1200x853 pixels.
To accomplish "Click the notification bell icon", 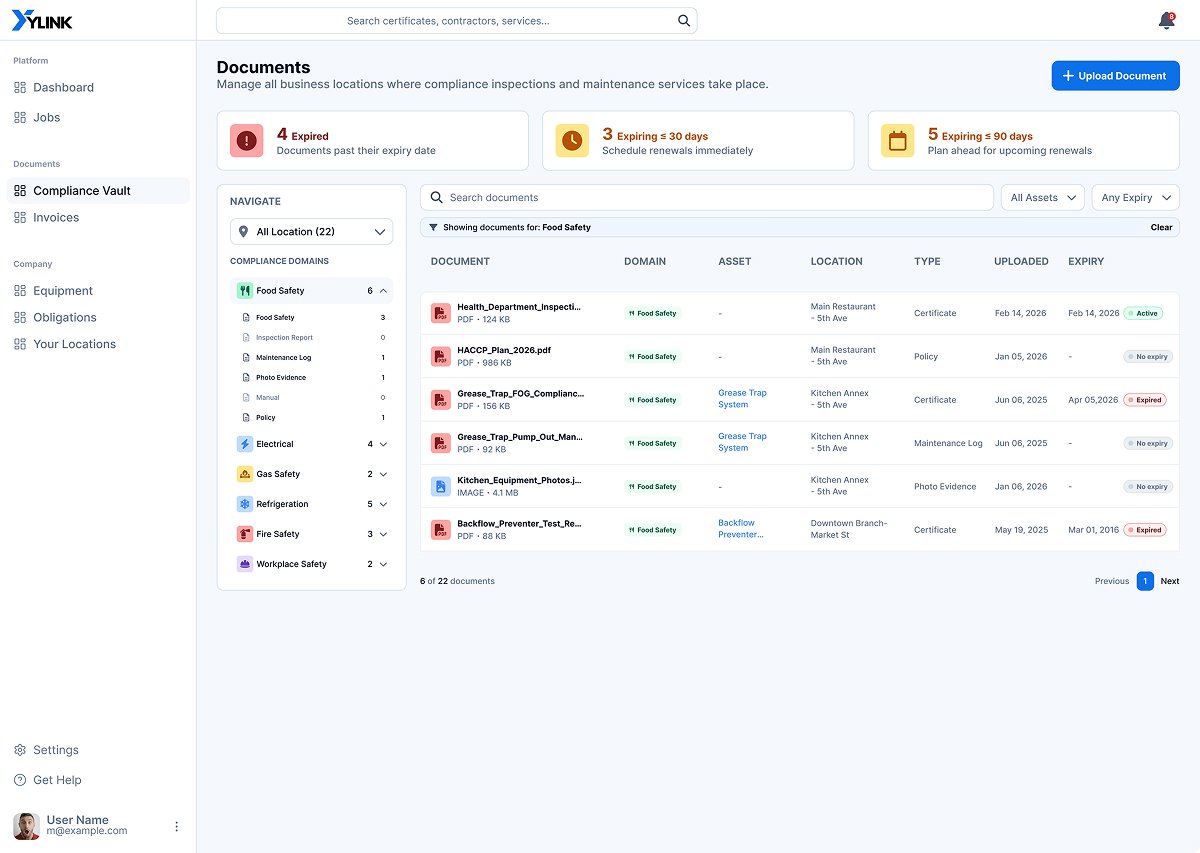I will (x=1166, y=21).
